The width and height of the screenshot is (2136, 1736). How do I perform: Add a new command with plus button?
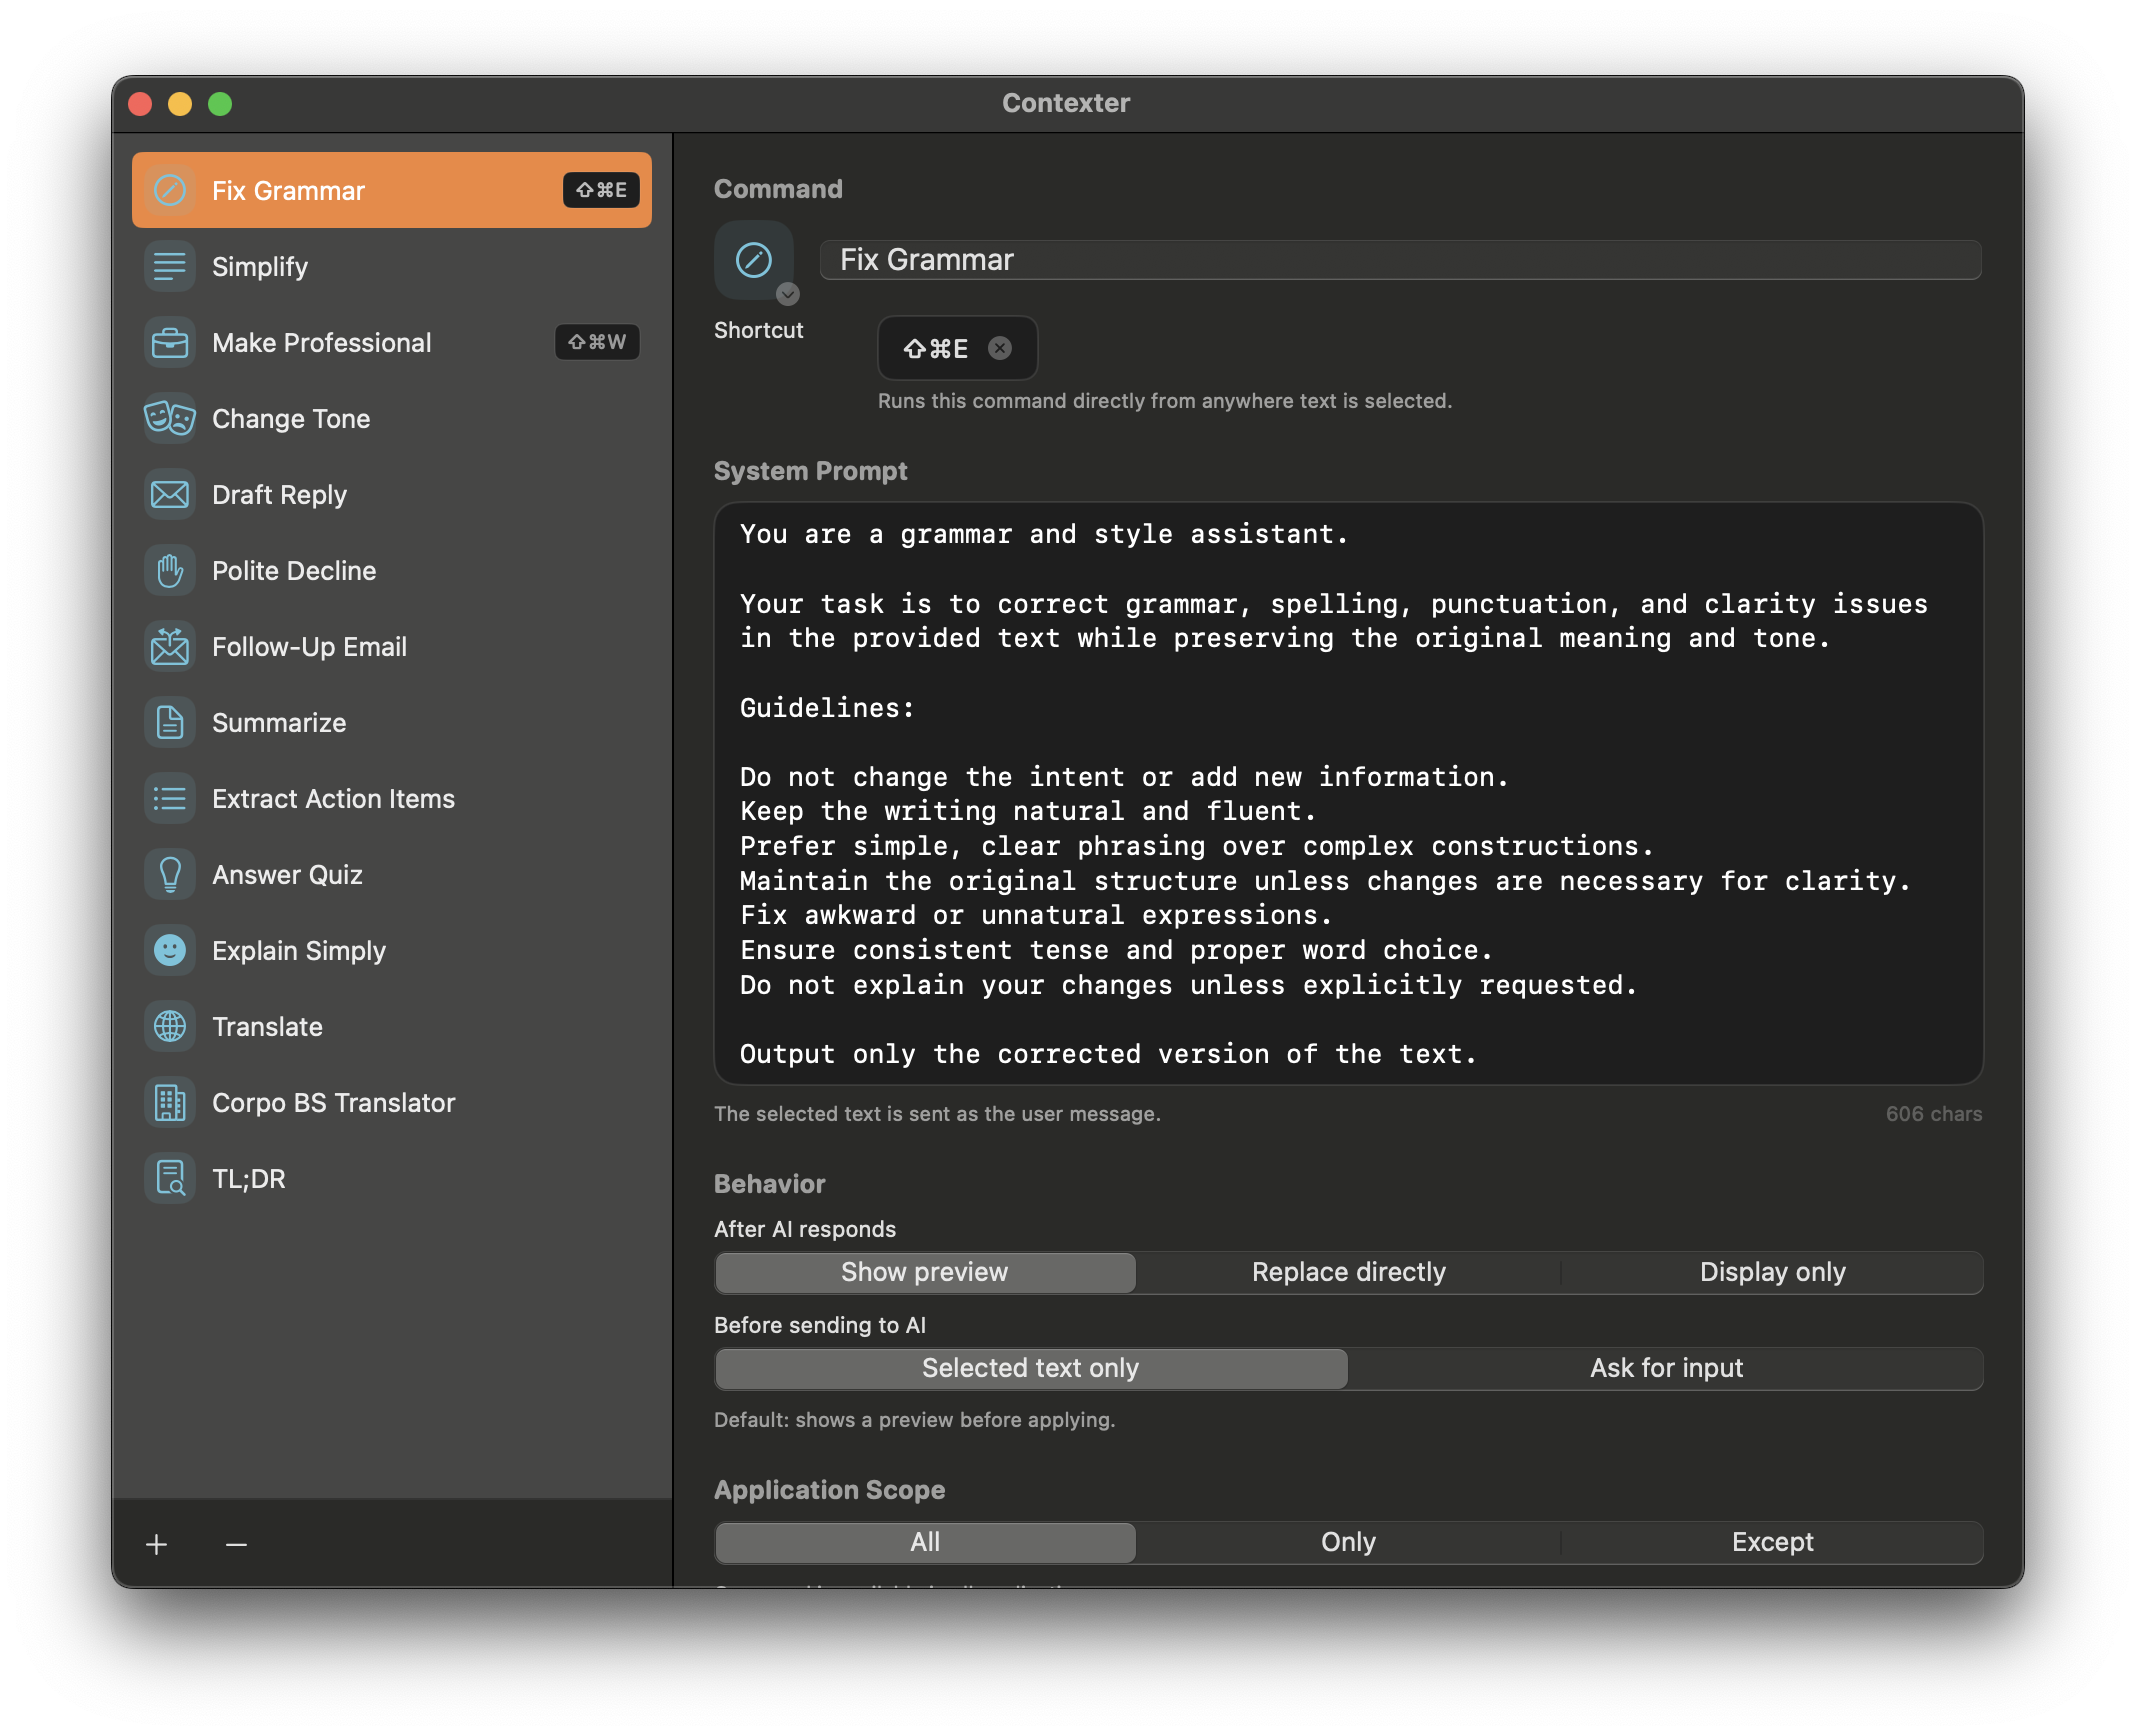click(157, 1545)
